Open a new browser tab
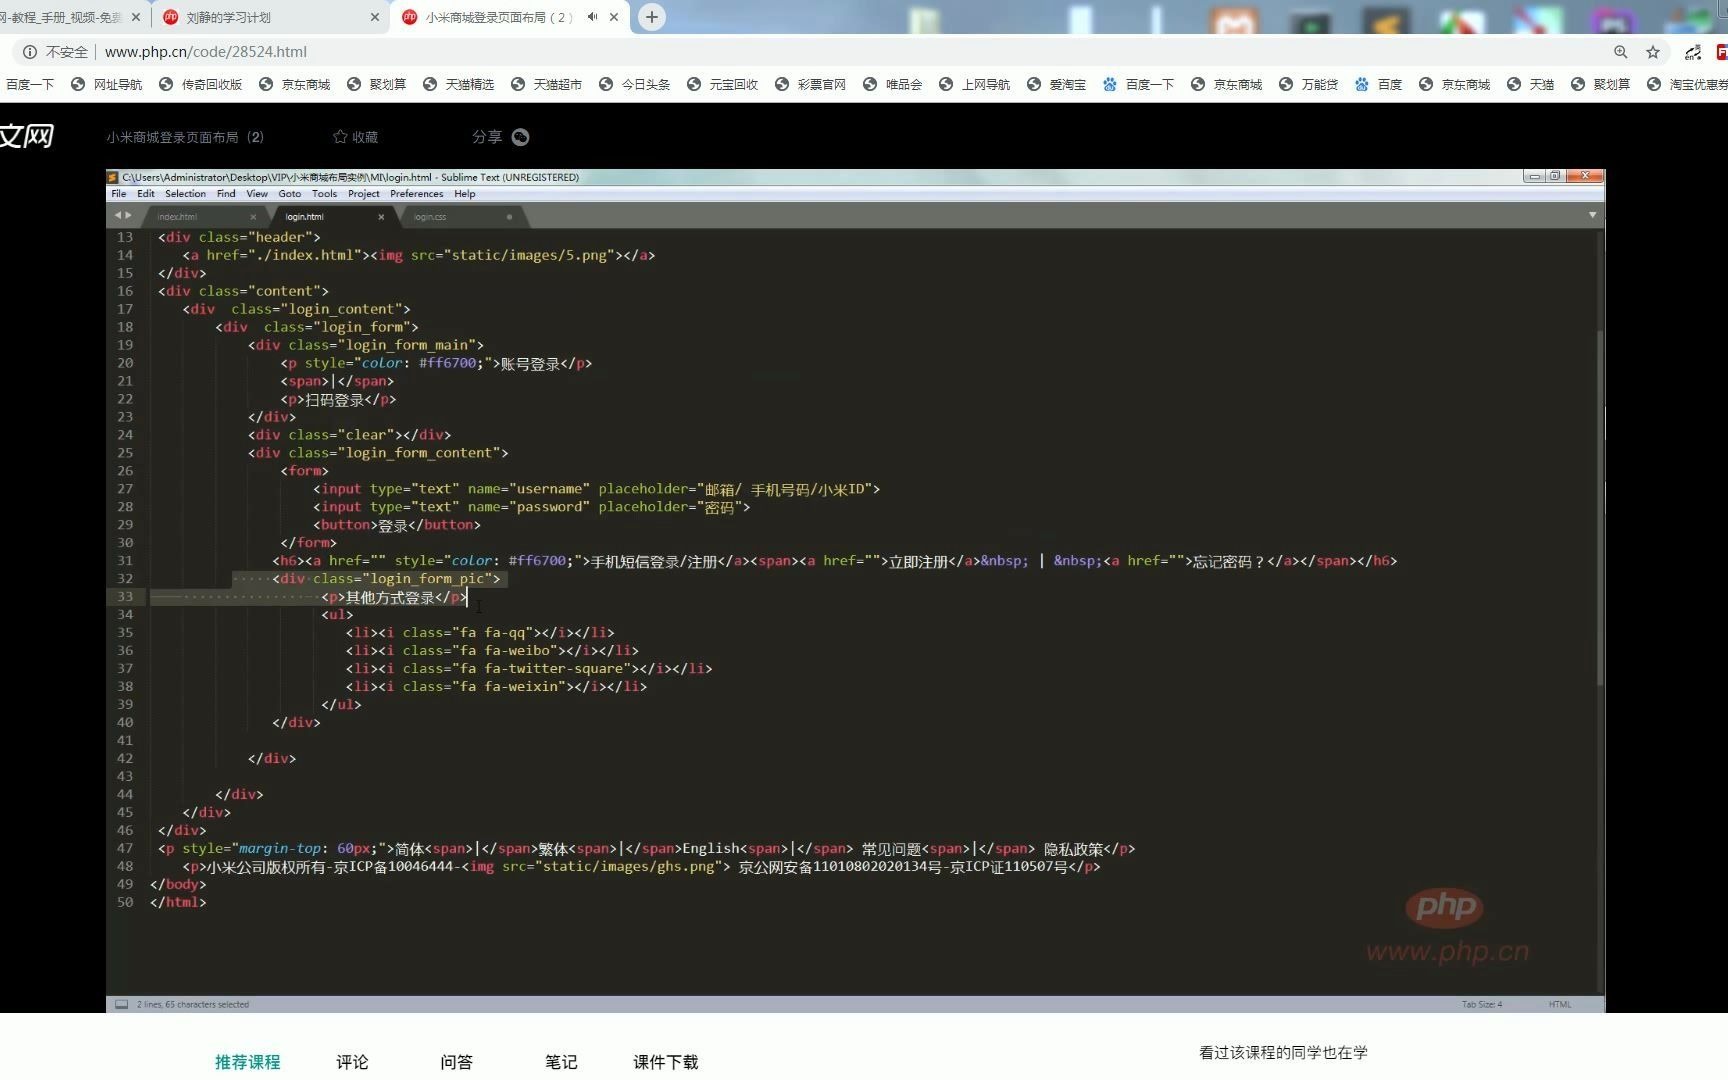This screenshot has height=1080, width=1728. (651, 17)
